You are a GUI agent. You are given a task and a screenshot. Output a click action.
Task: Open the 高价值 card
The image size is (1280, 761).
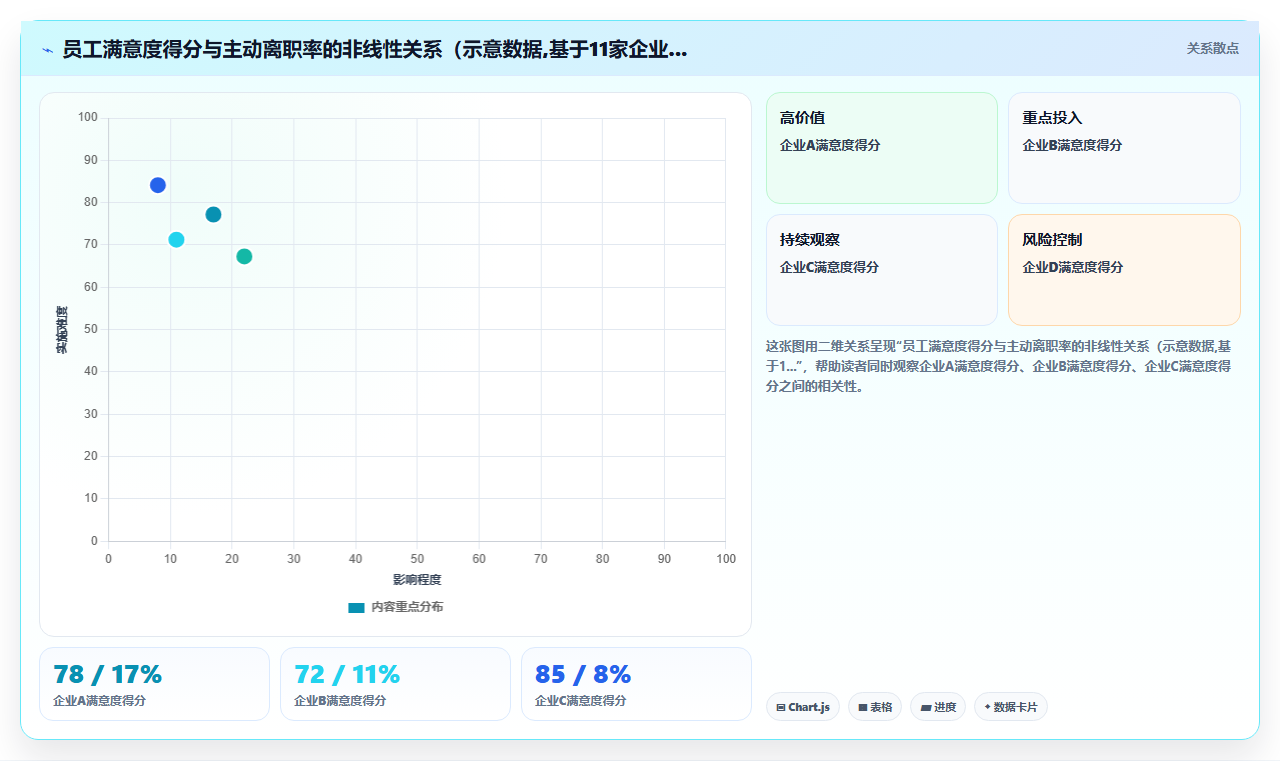coord(882,148)
